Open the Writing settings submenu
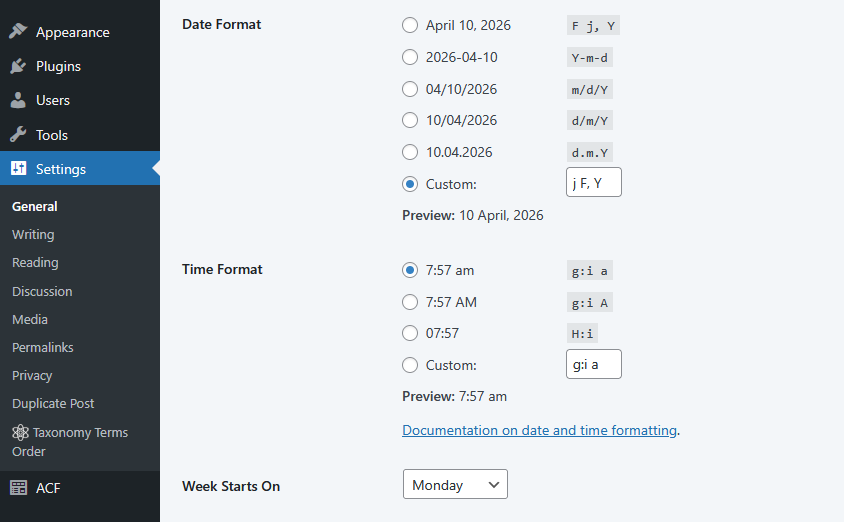 point(33,235)
